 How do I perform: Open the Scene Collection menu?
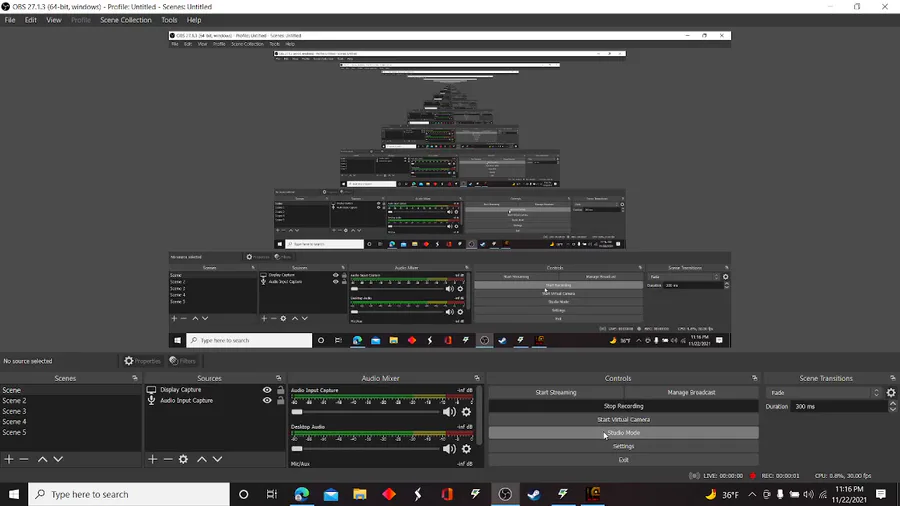pos(126,20)
